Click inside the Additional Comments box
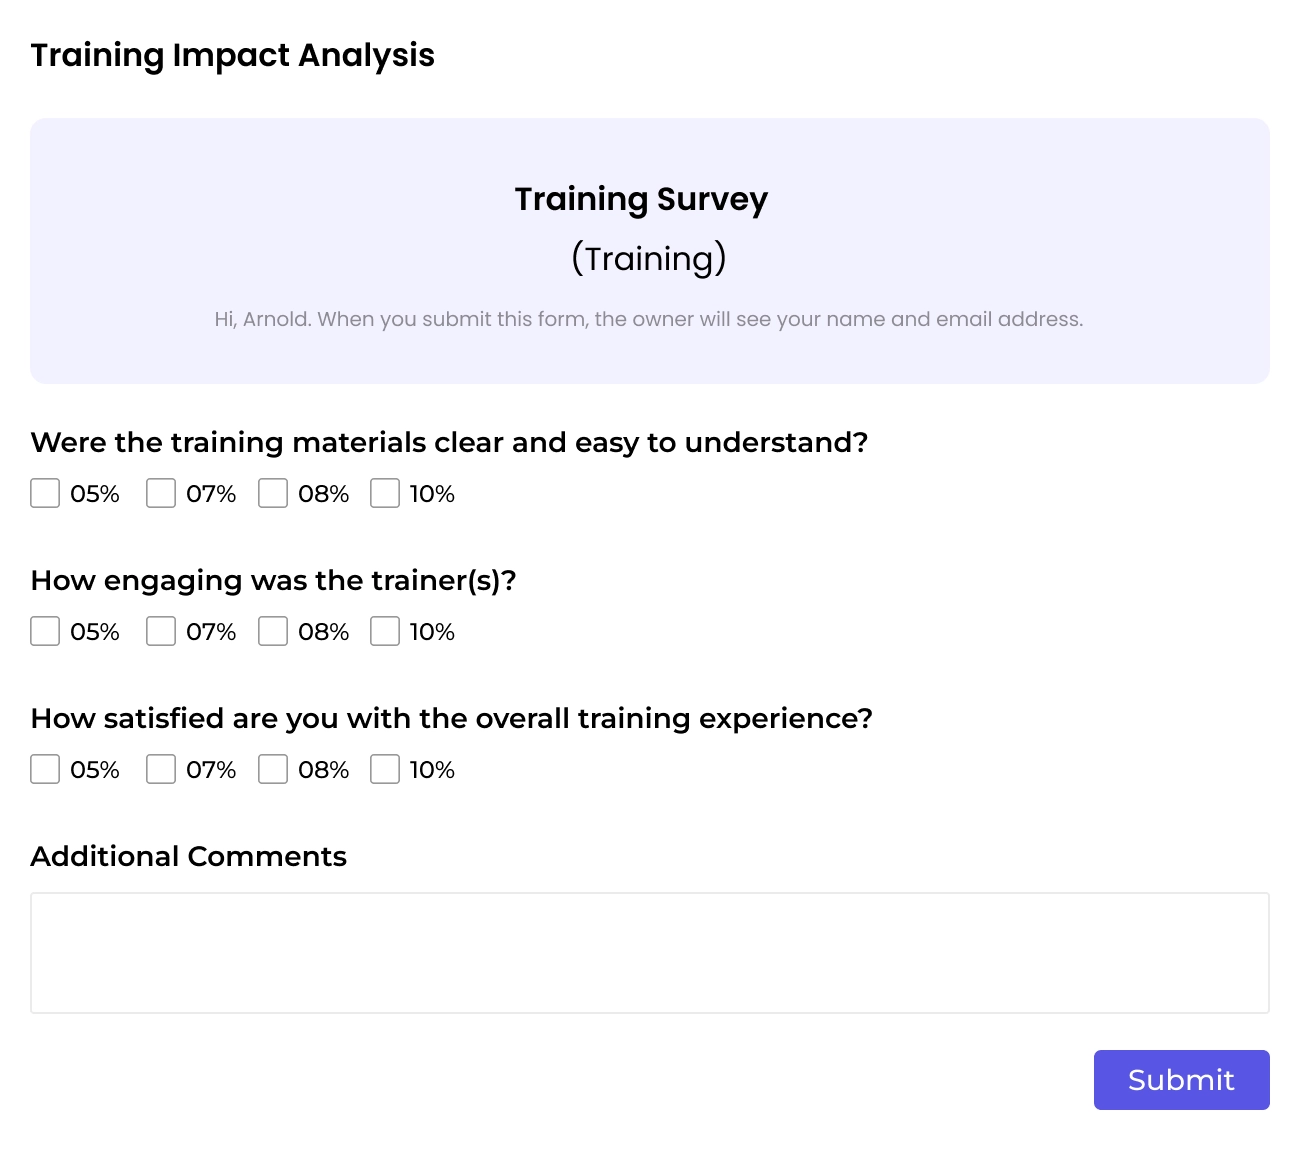 coord(650,952)
